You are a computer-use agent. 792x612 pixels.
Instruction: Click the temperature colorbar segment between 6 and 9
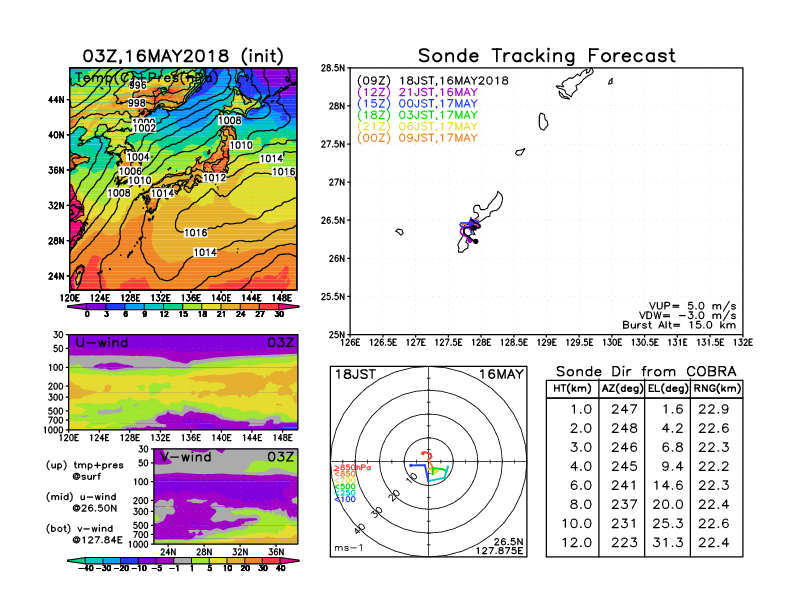(135, 307)
